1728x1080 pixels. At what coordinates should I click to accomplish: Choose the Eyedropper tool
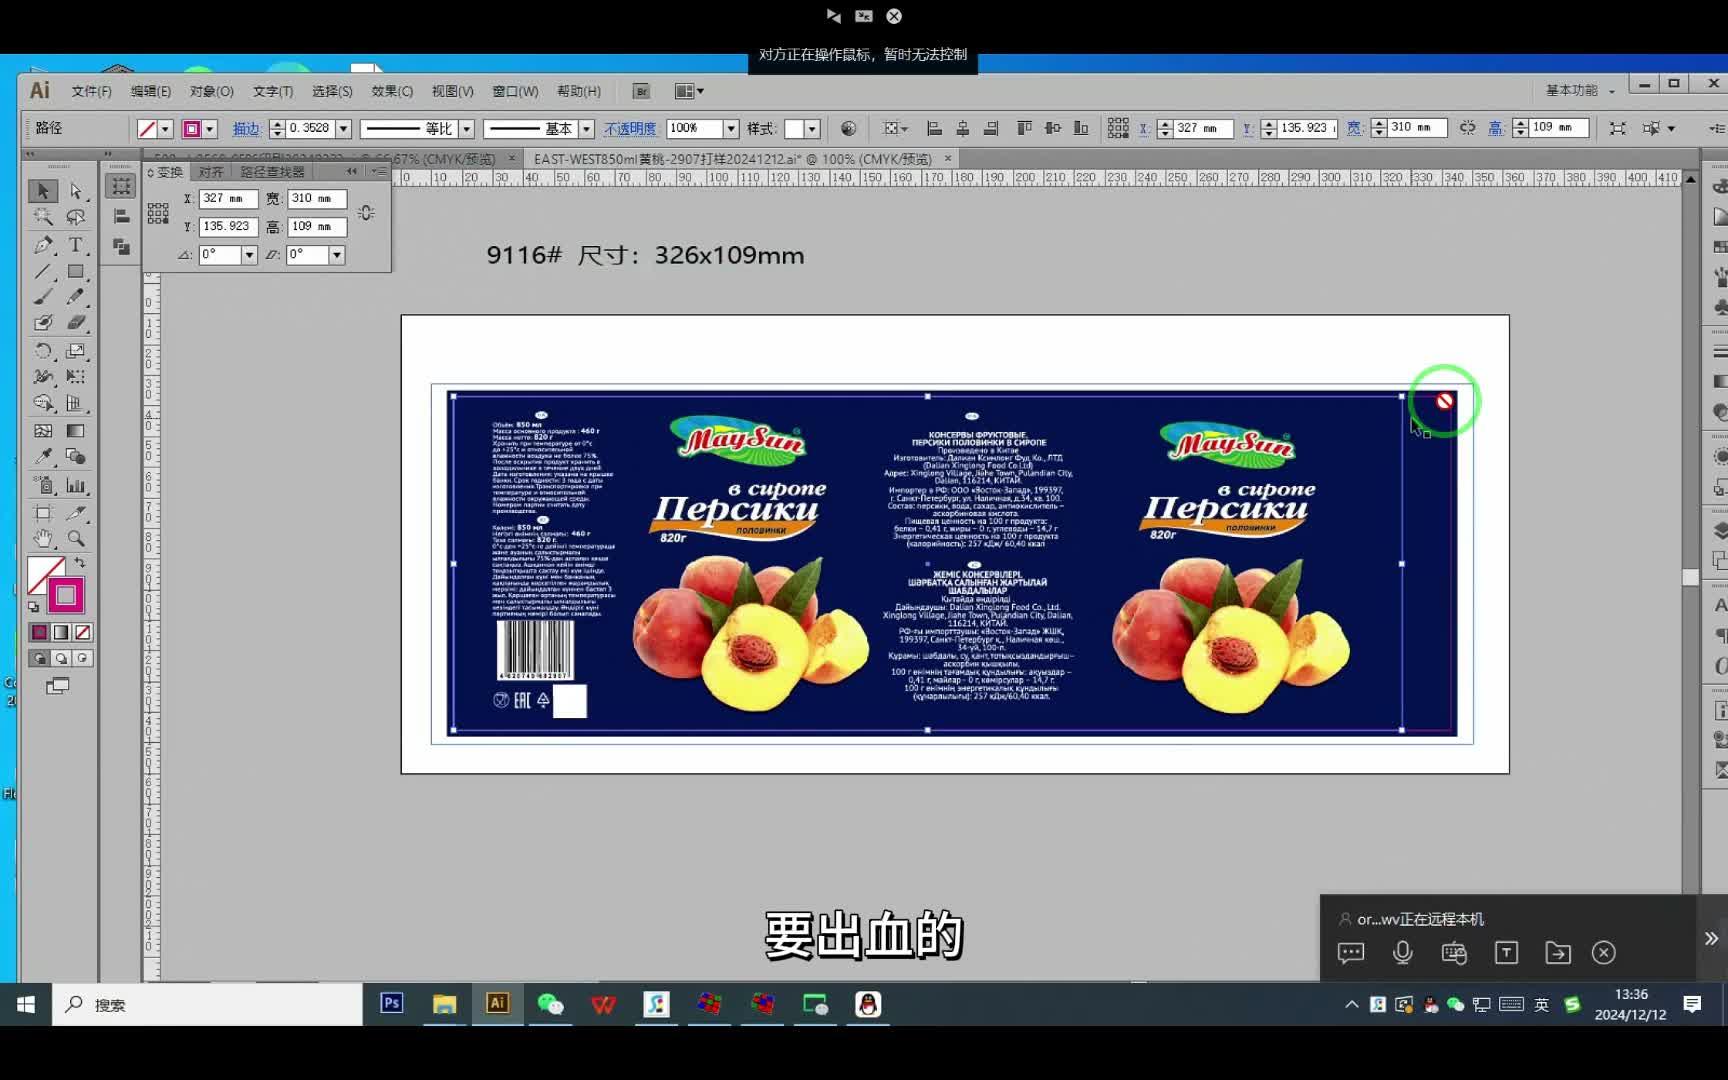tap(42, 457)
